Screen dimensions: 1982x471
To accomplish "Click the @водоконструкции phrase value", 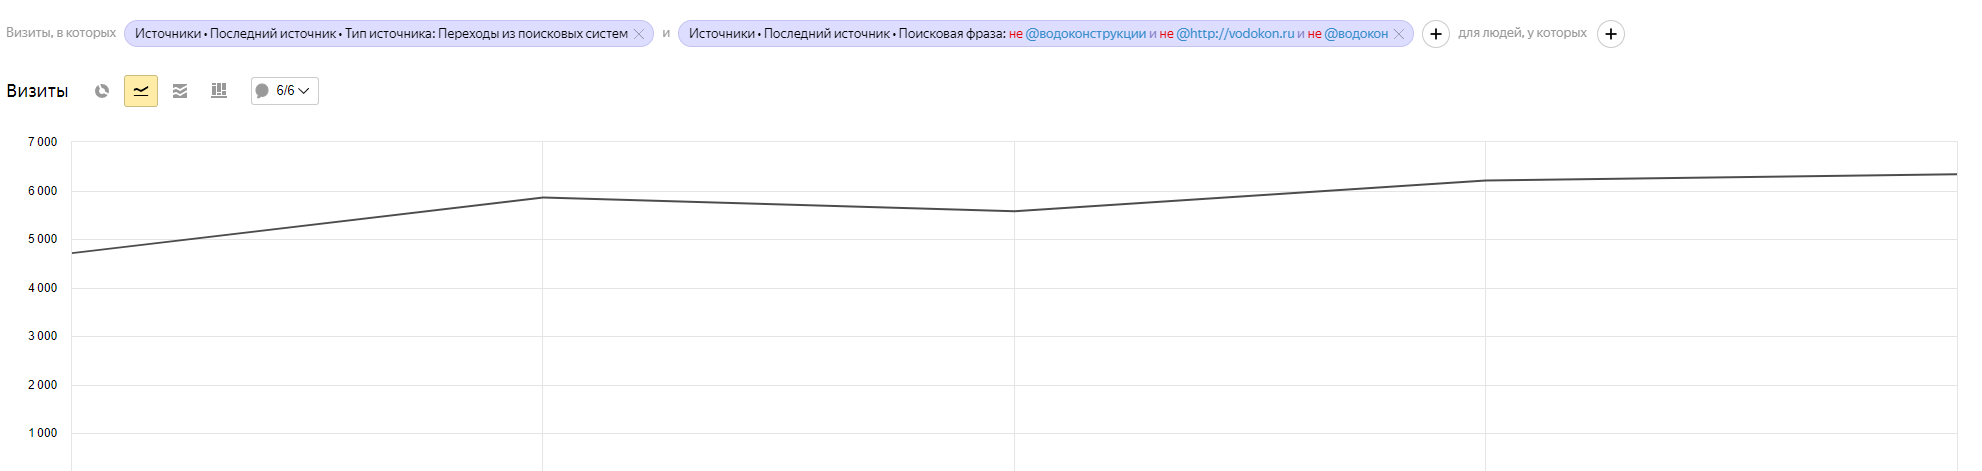I will pos(1086,34).
